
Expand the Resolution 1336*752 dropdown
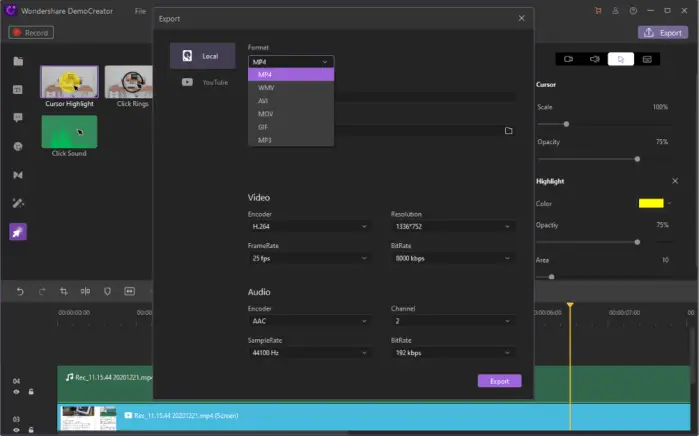click(452, 227)
